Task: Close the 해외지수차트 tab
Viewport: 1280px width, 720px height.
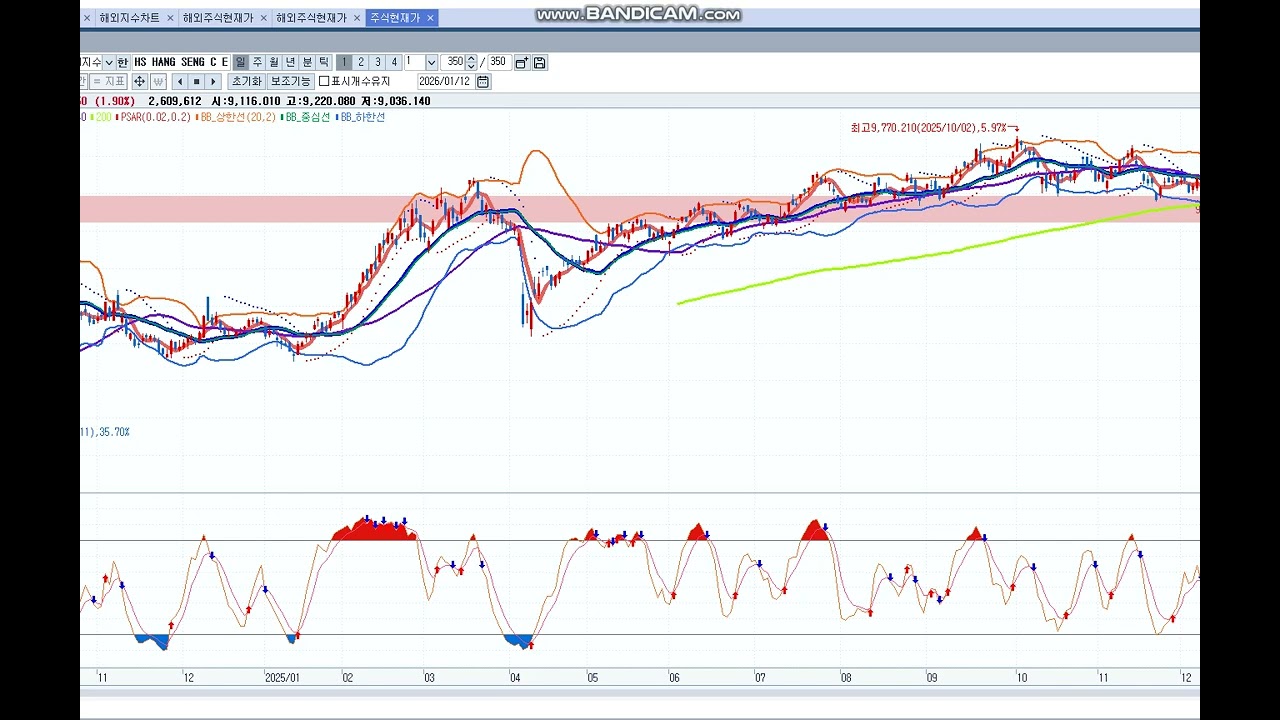Action: pyautogui.click(x=170, y=18)
